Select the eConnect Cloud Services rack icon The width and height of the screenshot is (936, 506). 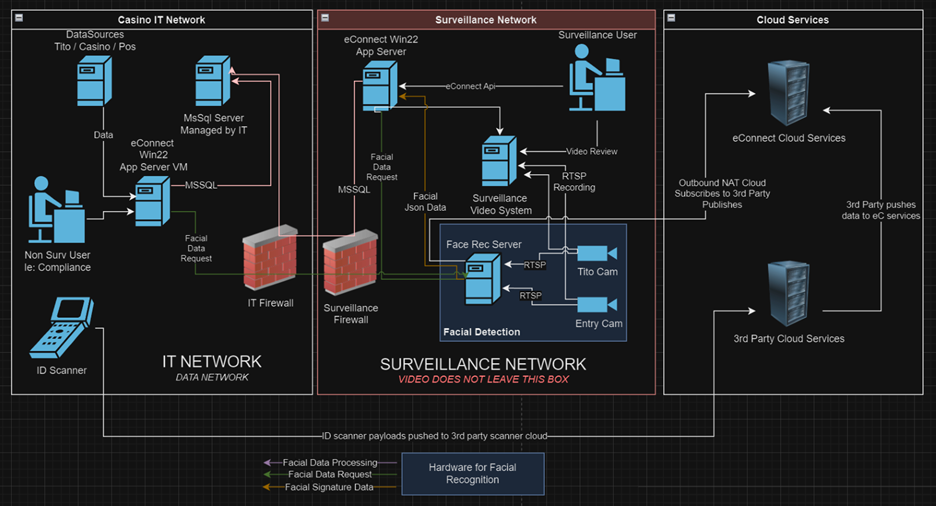click(x=789, y=92)
